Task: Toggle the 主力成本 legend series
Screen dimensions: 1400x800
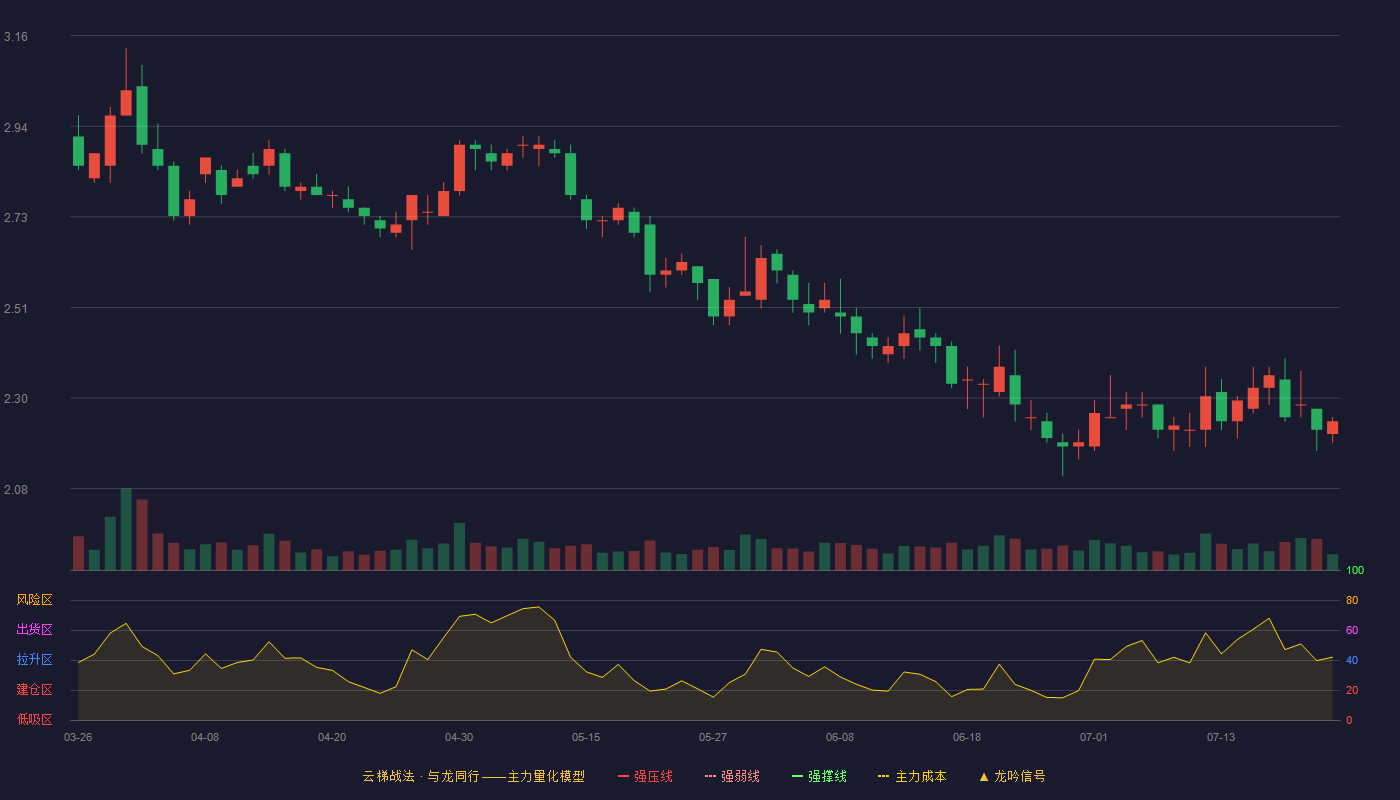Action: point(912,776)
